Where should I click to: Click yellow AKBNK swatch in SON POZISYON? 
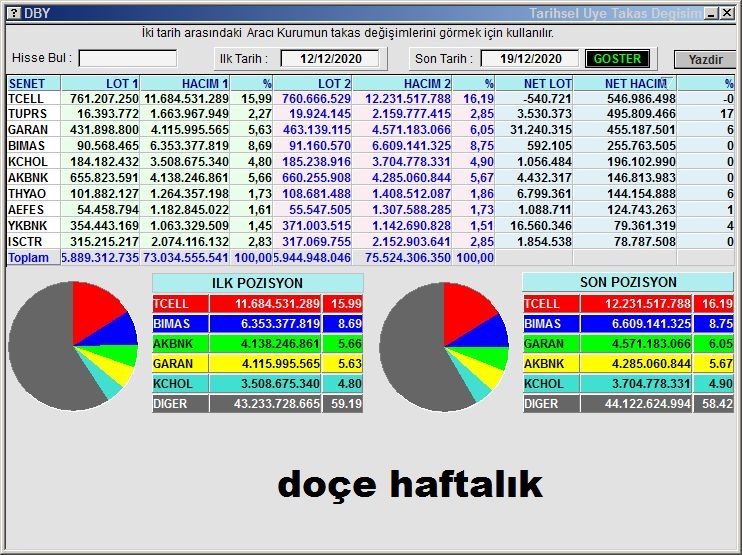click(x=551, y=363)
